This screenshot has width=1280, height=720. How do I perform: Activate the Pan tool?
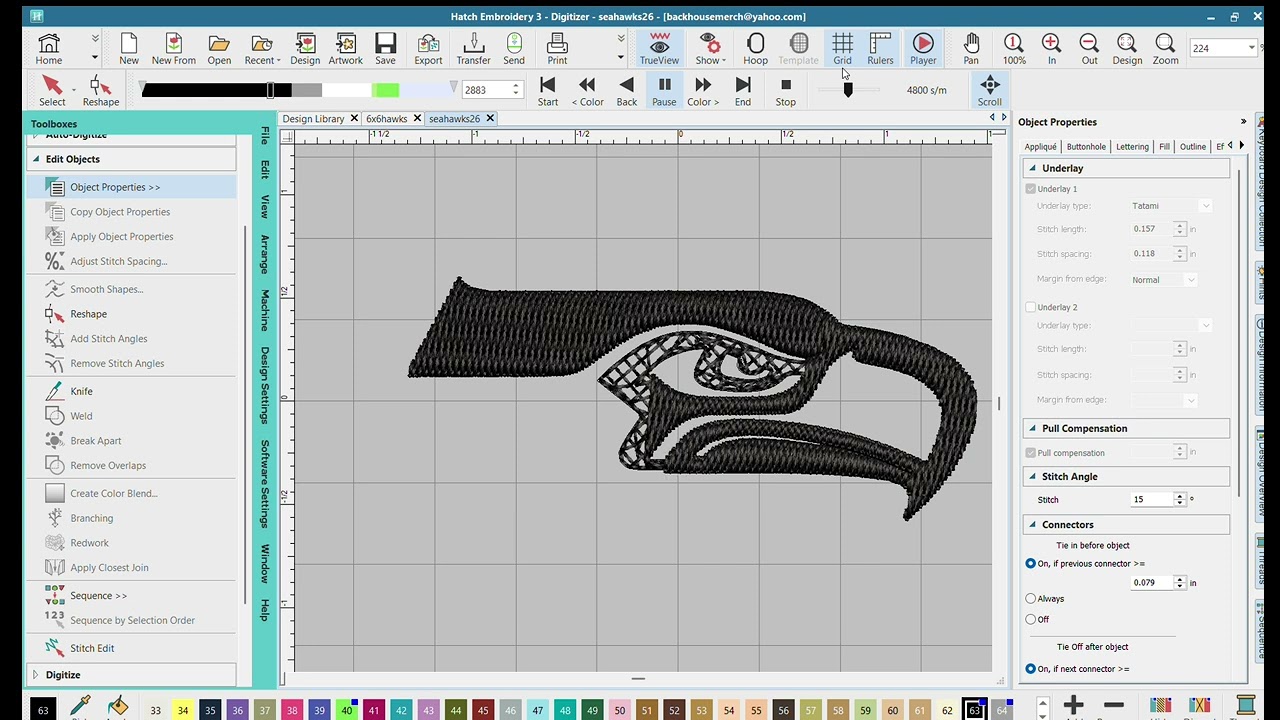(x=971, y=48)
